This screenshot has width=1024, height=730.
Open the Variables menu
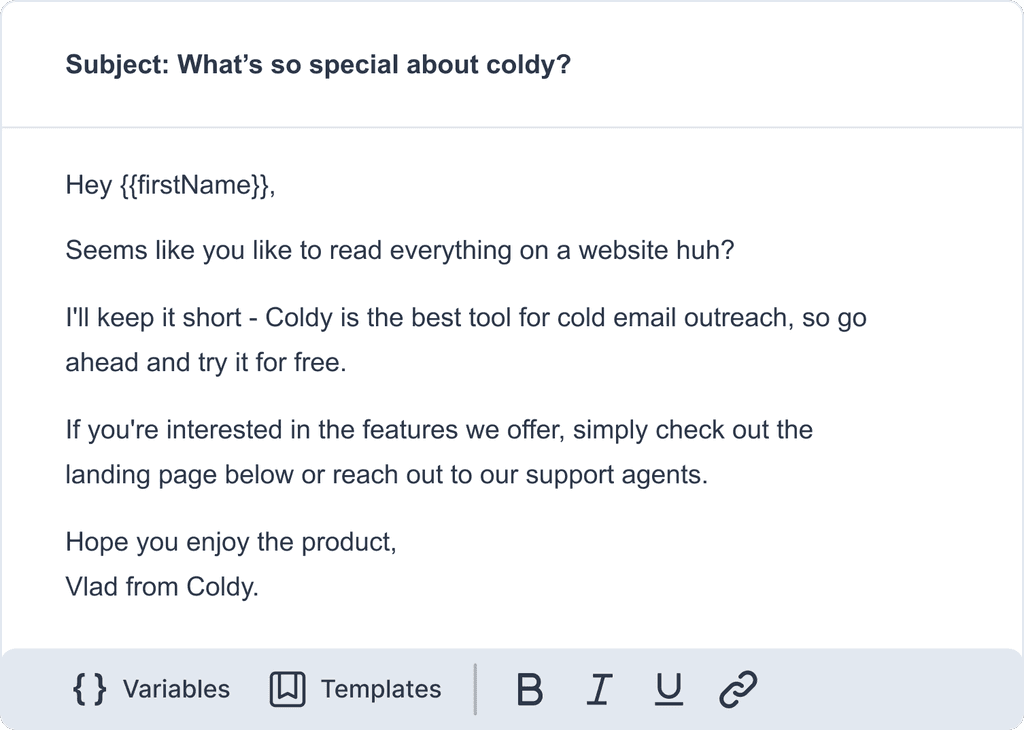pos(150,689)
